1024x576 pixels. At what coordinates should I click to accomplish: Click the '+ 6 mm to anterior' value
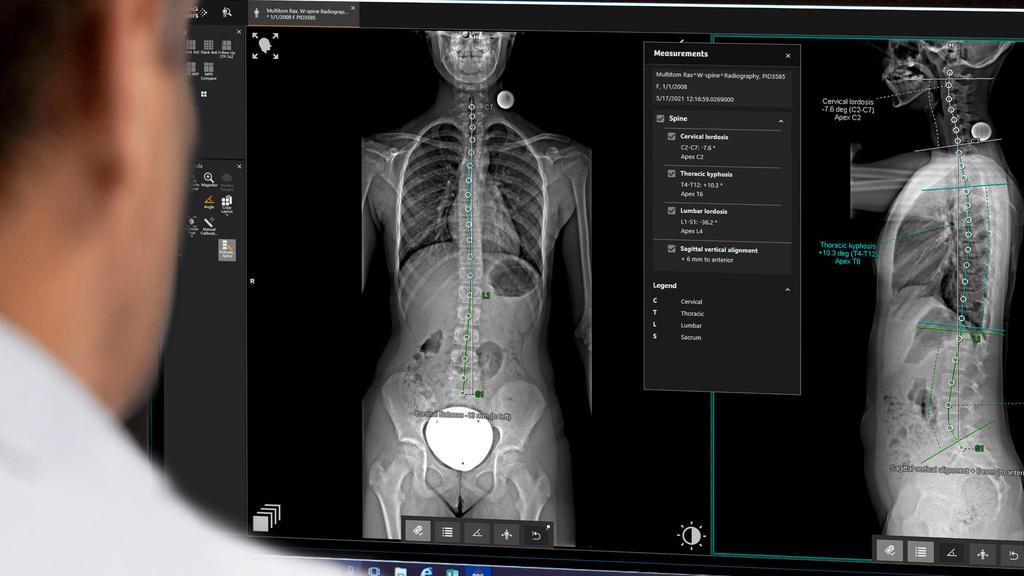[x=707, y=260]
